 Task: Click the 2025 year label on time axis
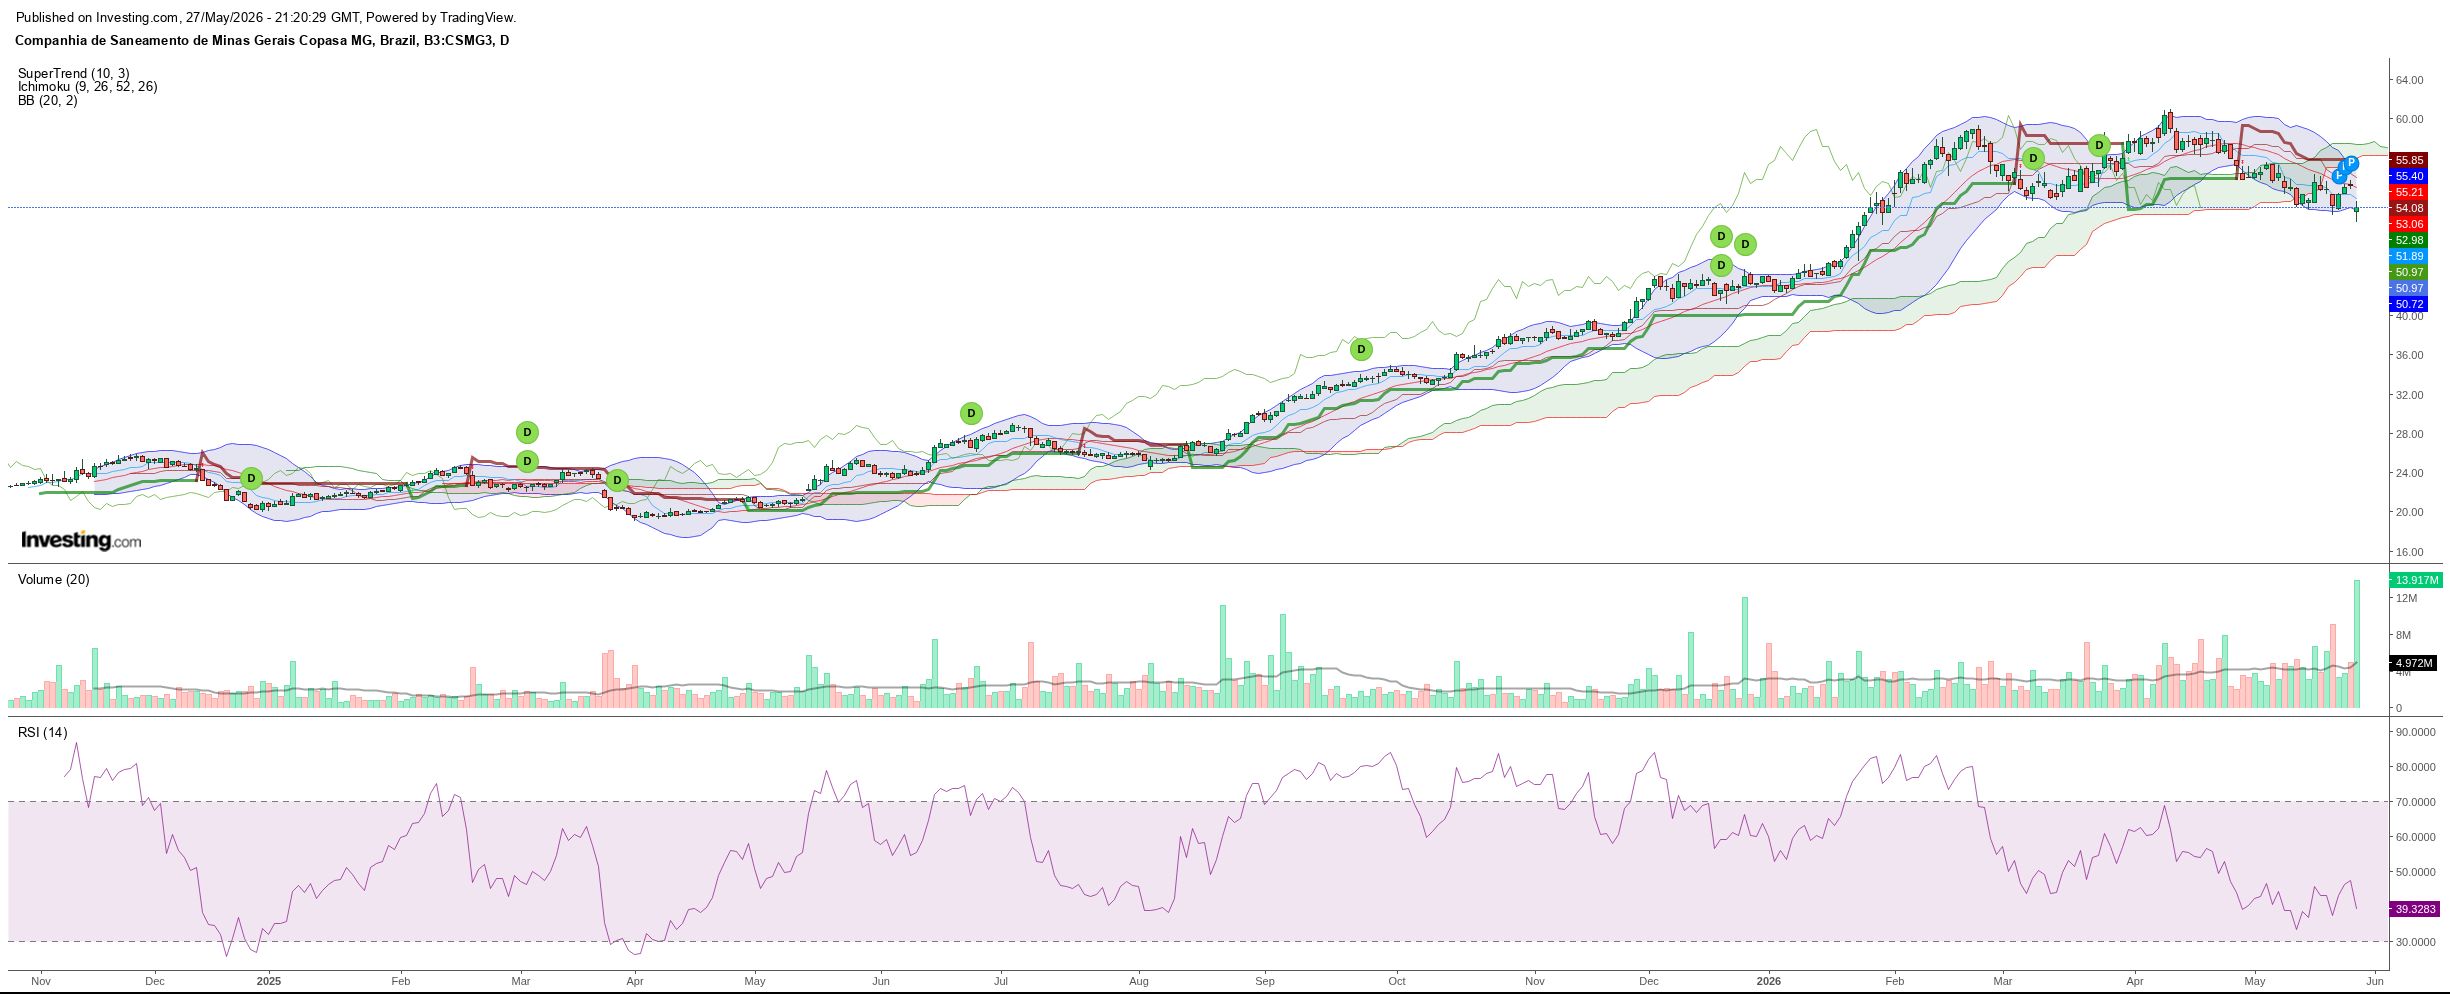[x=269, y=981]
